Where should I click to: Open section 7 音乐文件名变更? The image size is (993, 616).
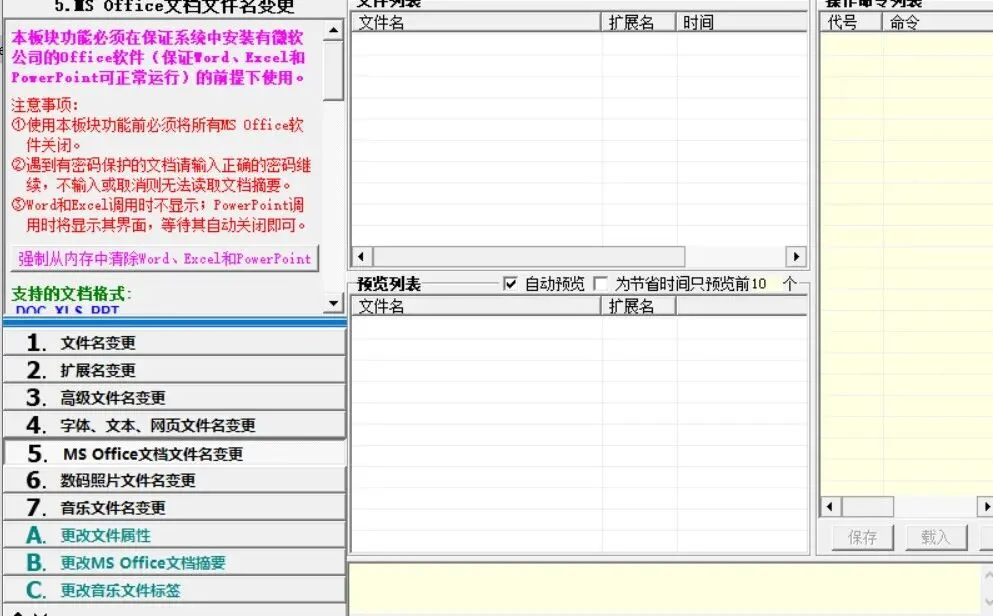174,507
